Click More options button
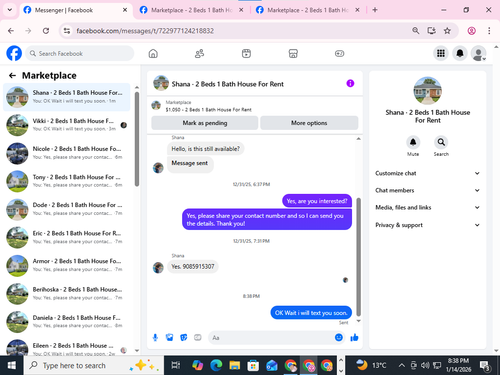This screenshot has height=375, width=500. coord(309,123)
